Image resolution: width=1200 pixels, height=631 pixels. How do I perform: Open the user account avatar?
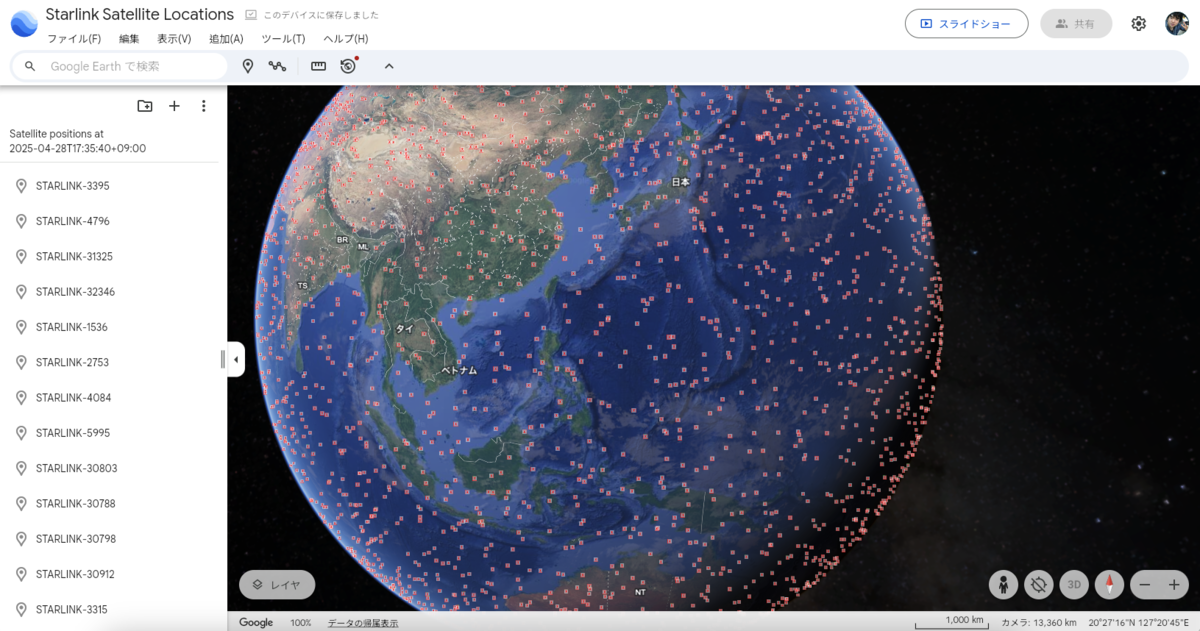coord(1177,24)
